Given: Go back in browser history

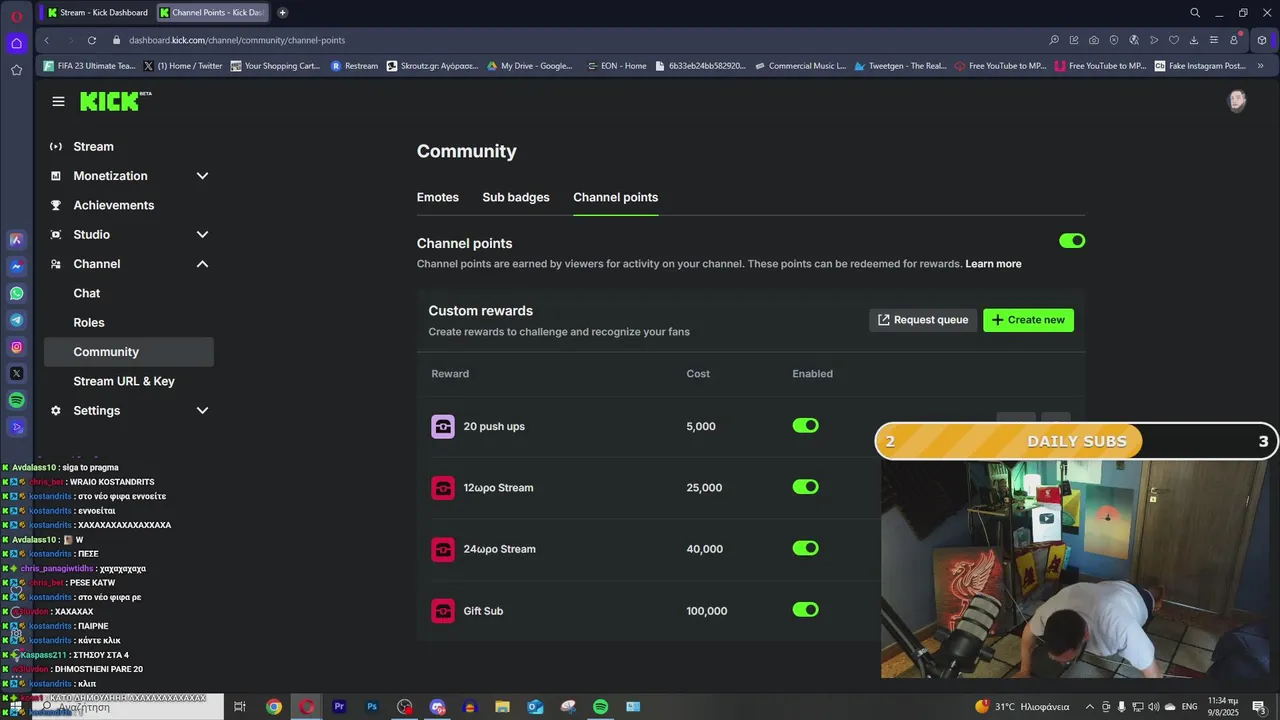Looking at the screenshot, I should click(x=46, y=40).
